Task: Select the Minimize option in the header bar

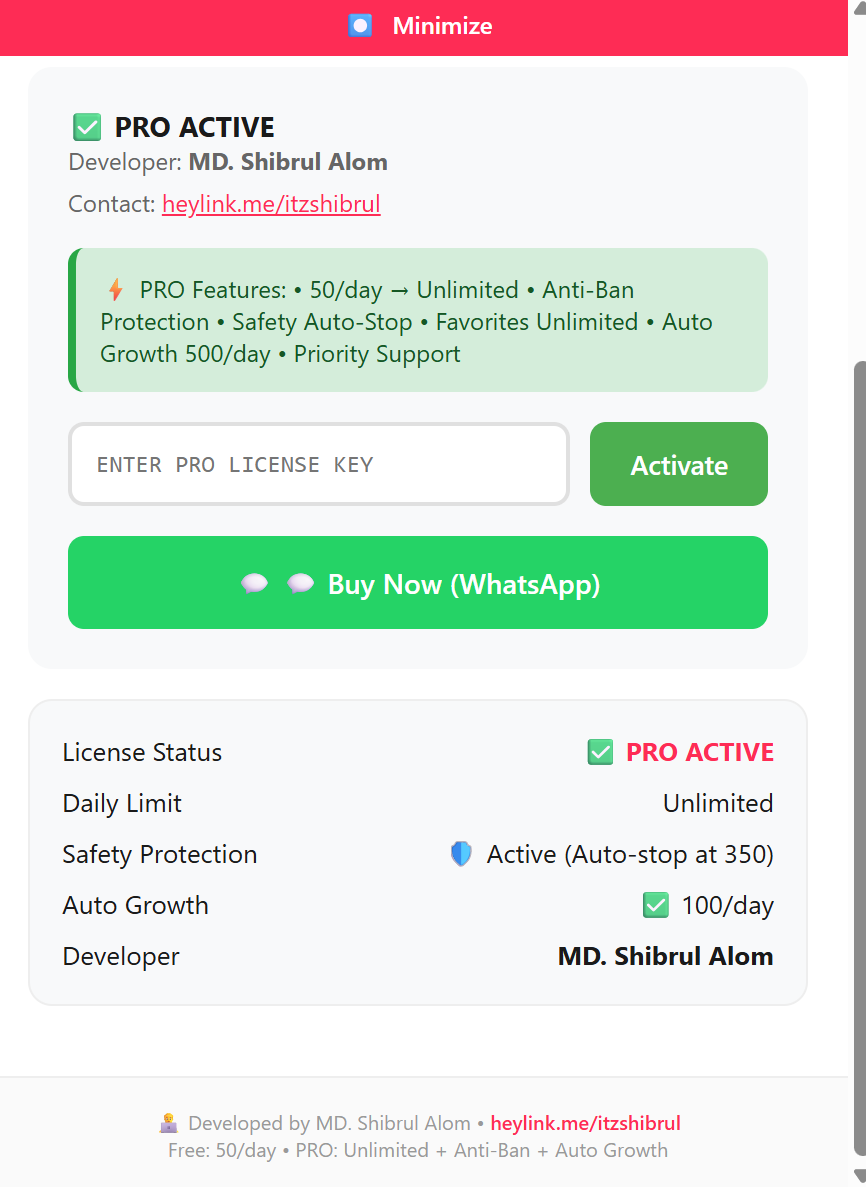Action: (x=441, y=25)
